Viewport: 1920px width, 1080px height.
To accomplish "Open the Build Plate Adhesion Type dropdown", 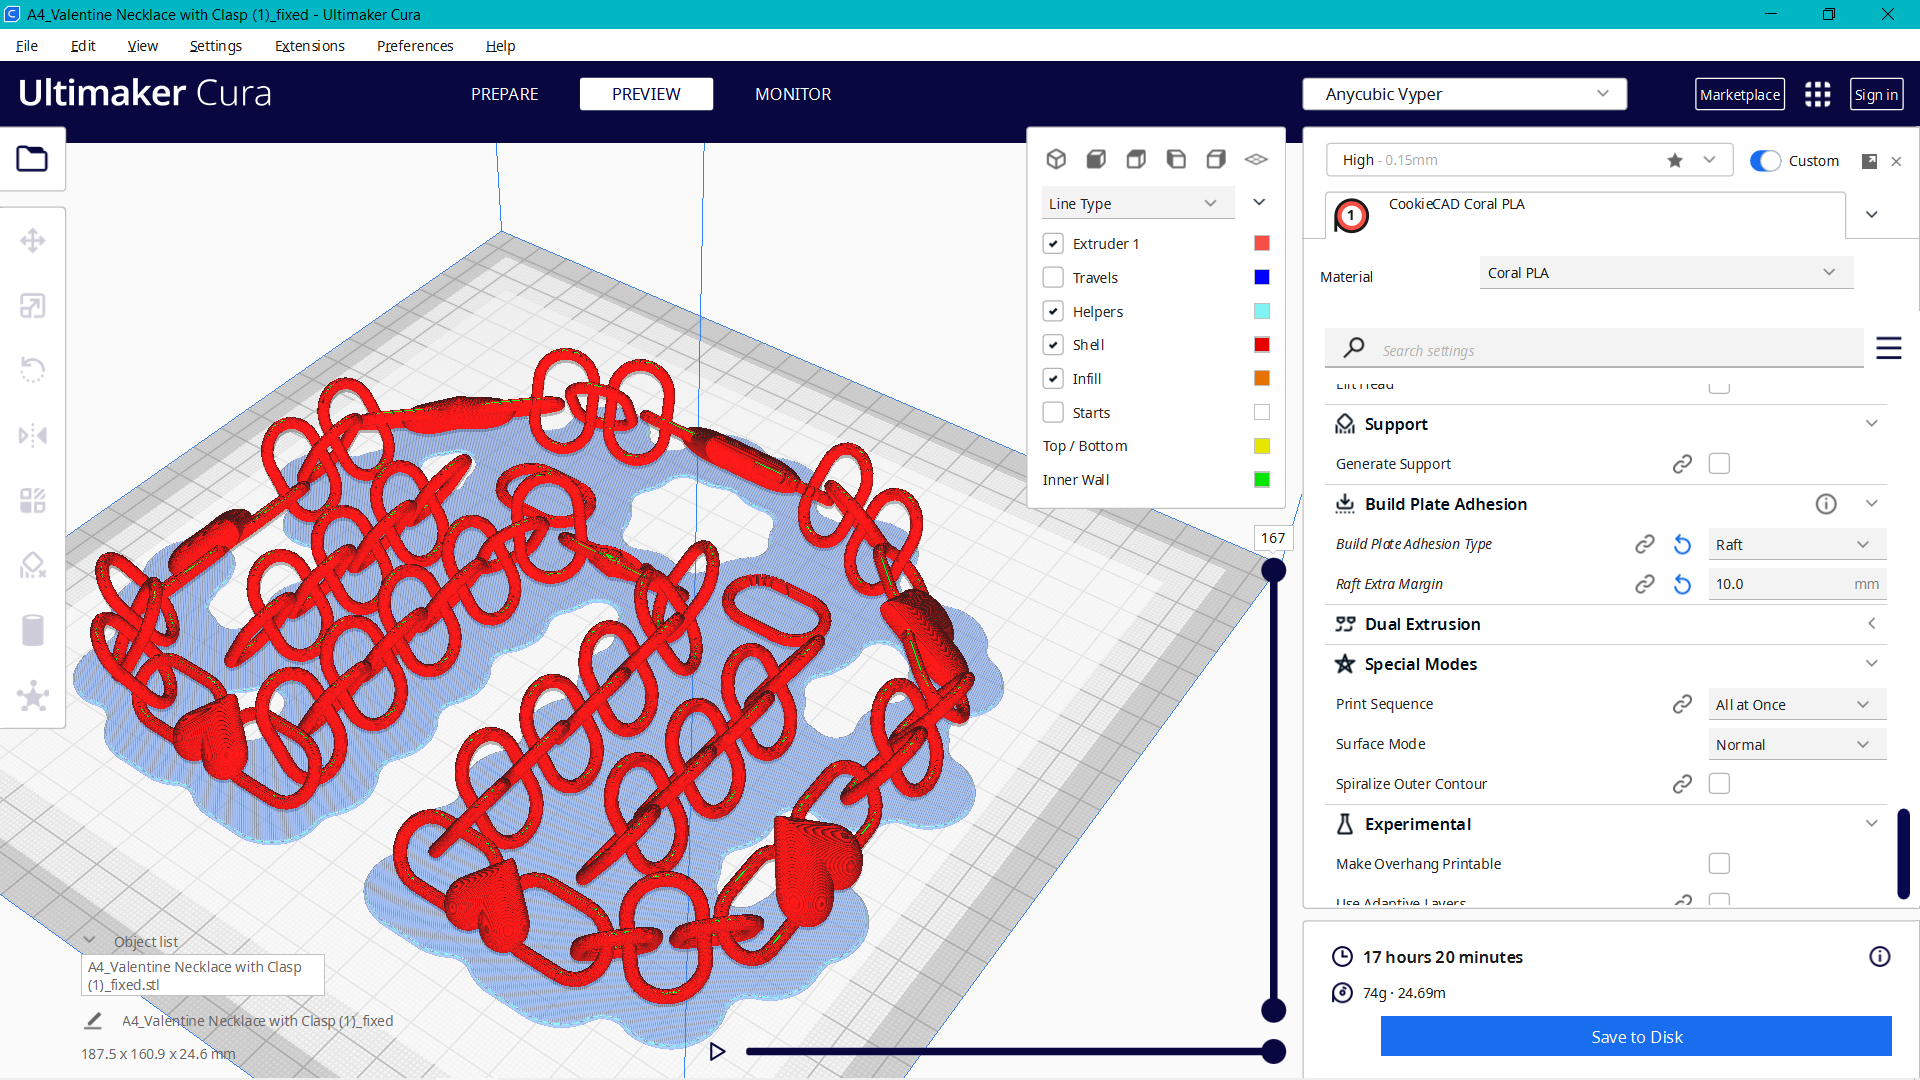I will pyautogui.click(x=1796, y=544).
